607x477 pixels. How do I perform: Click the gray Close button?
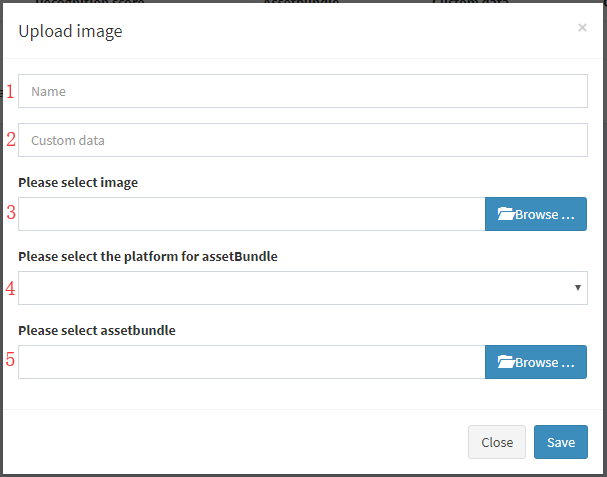coord(497,442)
